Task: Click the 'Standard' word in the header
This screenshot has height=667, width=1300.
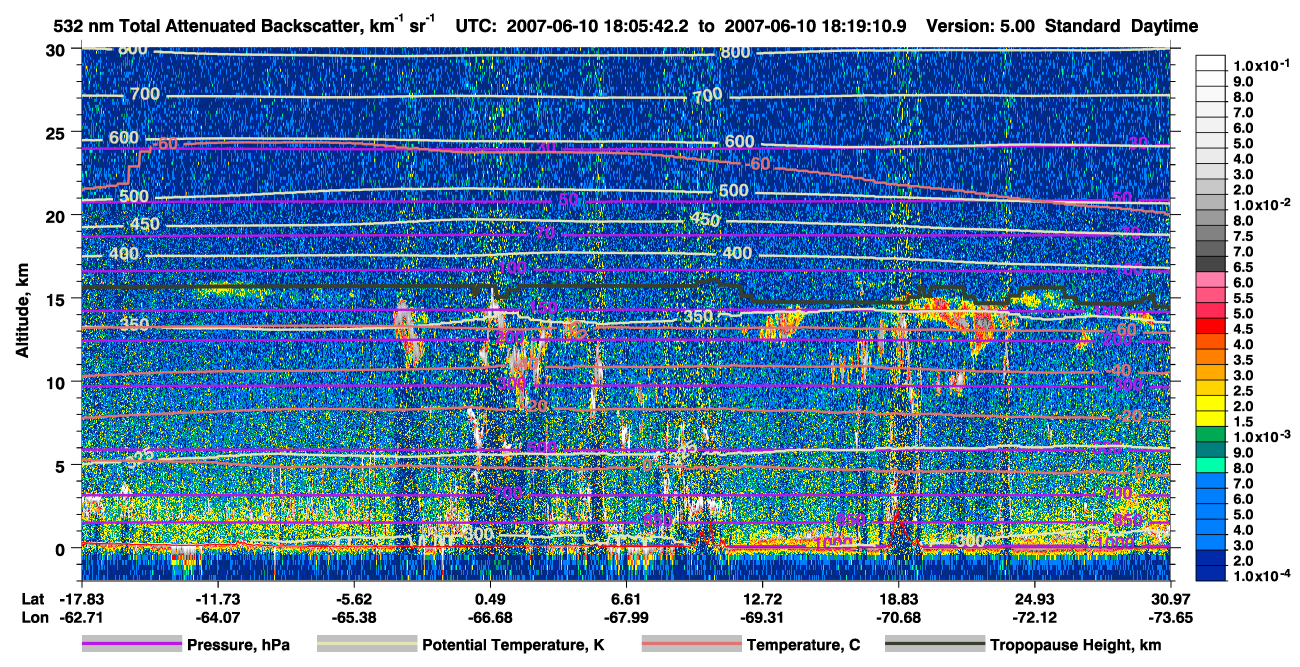Action: tap(1084, 26)
